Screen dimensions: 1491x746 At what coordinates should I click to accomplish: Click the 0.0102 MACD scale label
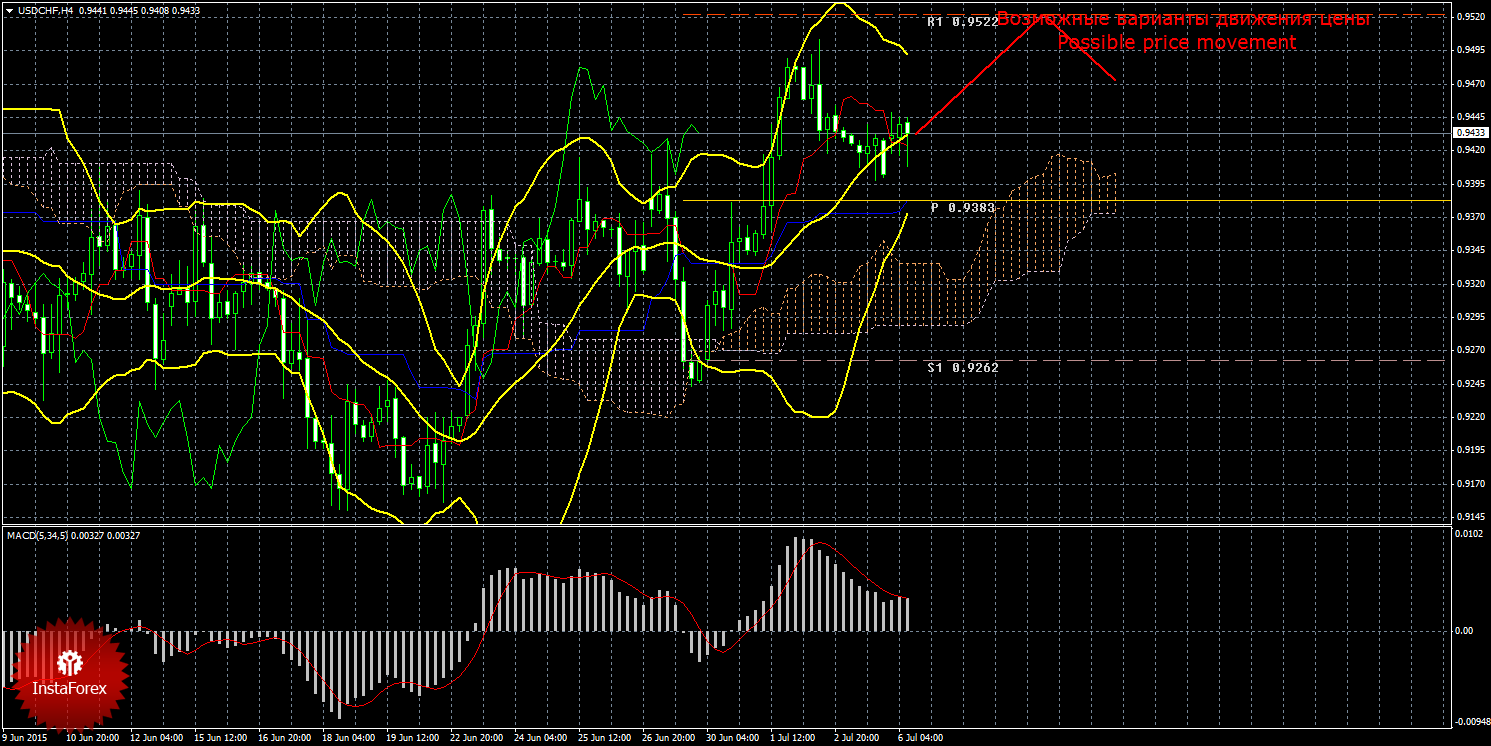(1468, 534)
